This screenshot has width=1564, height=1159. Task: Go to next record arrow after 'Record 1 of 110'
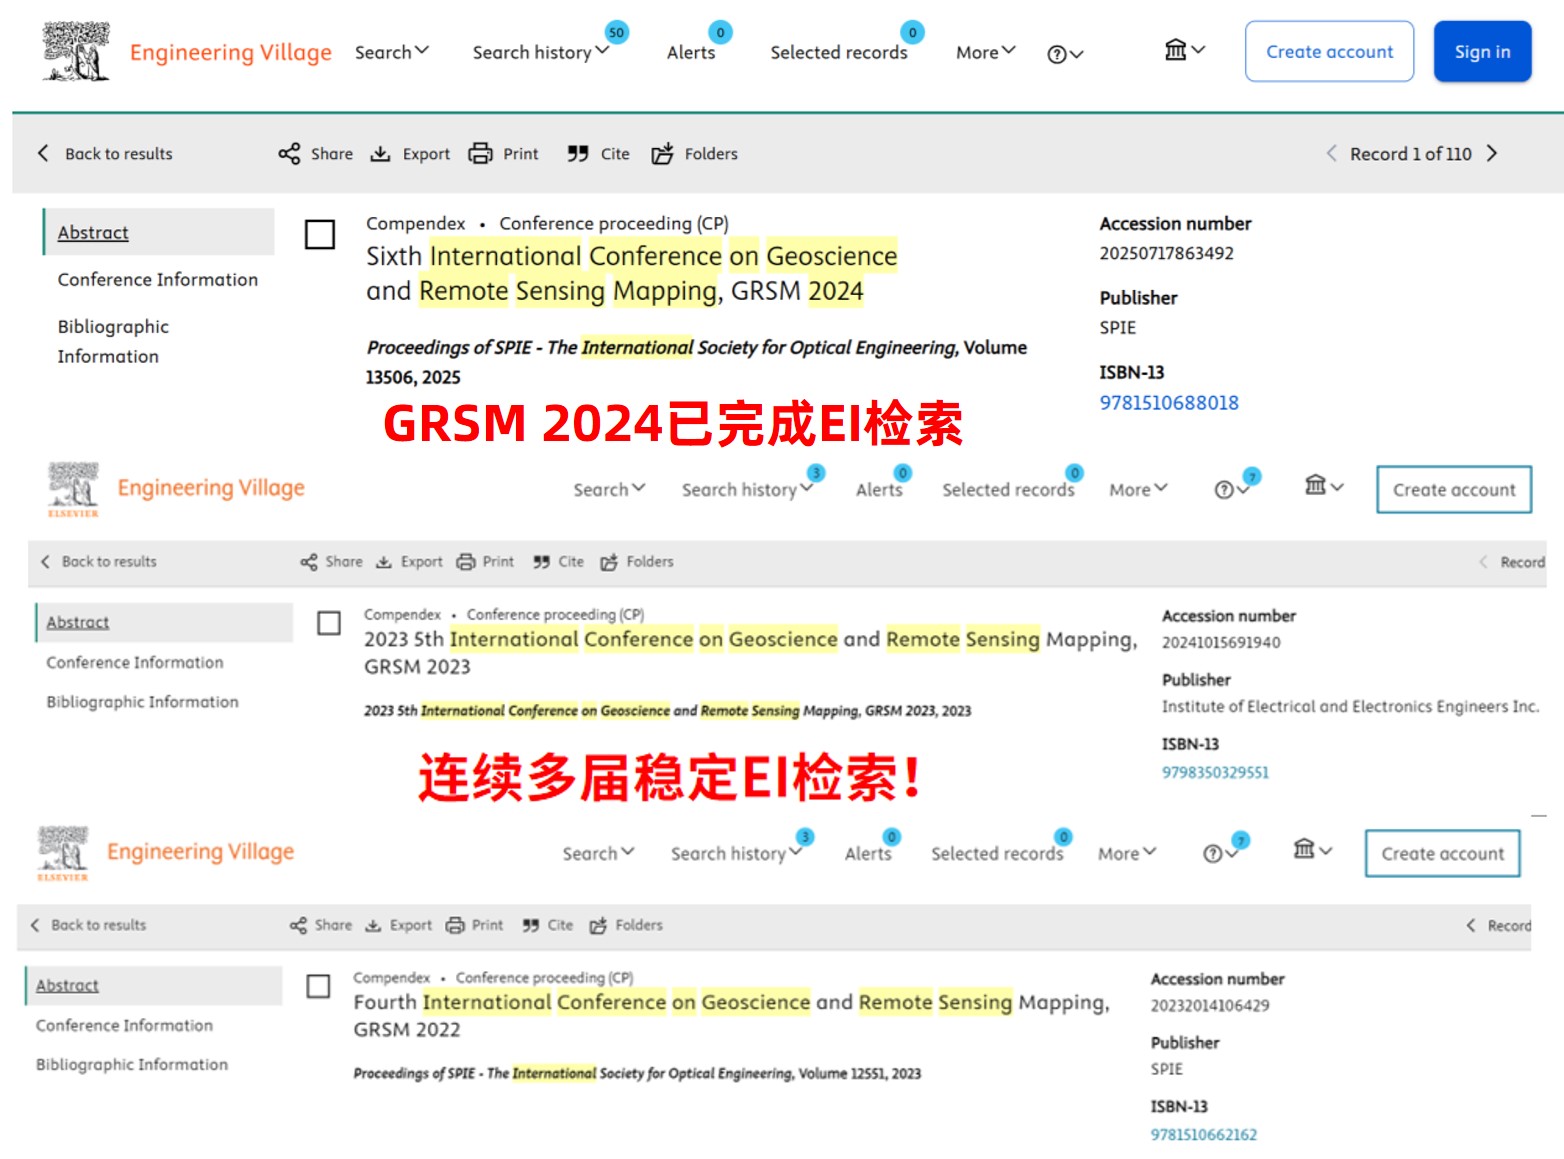coord(1492,154)
